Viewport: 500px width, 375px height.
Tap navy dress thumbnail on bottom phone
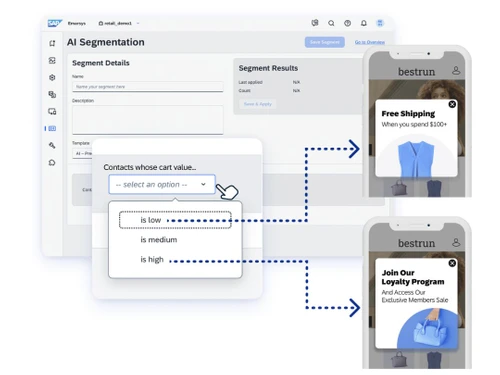click(434, 360)
